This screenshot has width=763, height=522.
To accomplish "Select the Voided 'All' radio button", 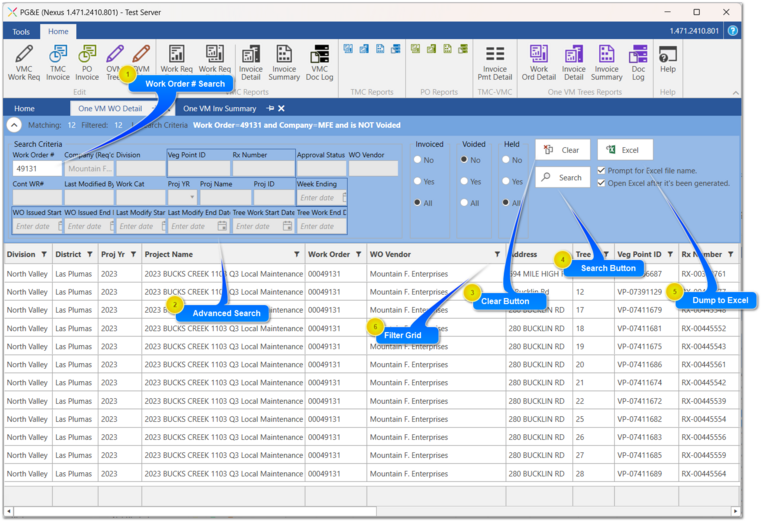I will pos(463,203).
